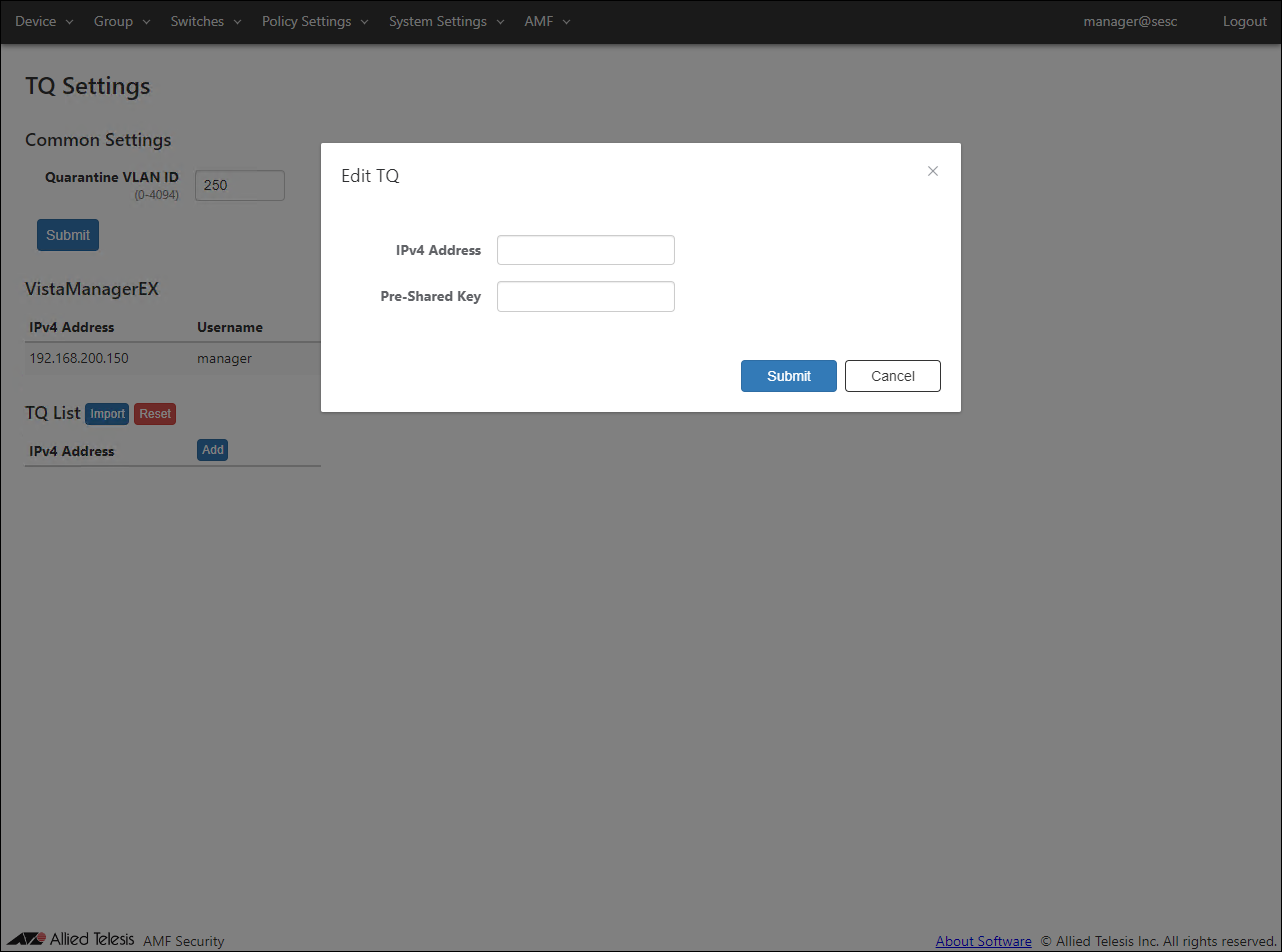Viewport: 1282px width, 952px height.
Task: Cancel the Edit TQ dialog
Action: coord(892,376)
